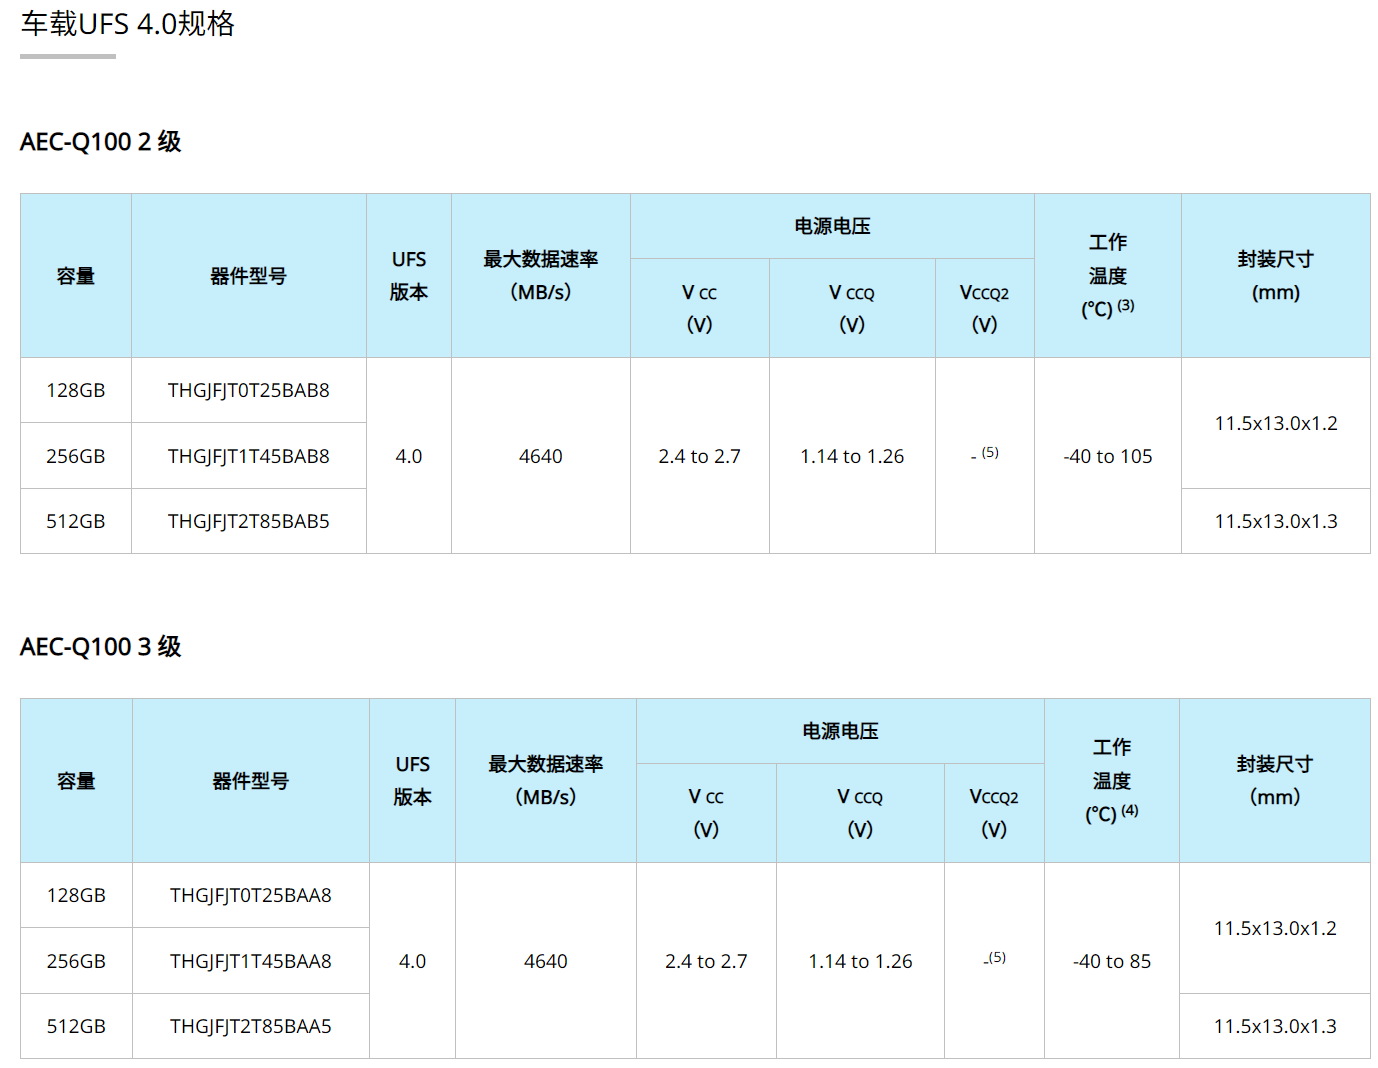Click footnote (3) in 工作温度 header
Viewport: 1378px width, 1068px height.
[x=1126, y=306]
